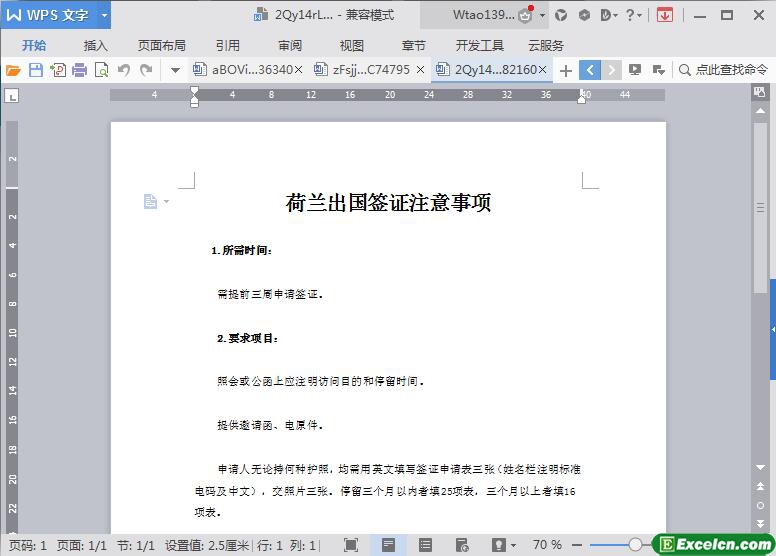
Task: Switch to page layout view in the status bar
Action: click(x=388, y=545)
